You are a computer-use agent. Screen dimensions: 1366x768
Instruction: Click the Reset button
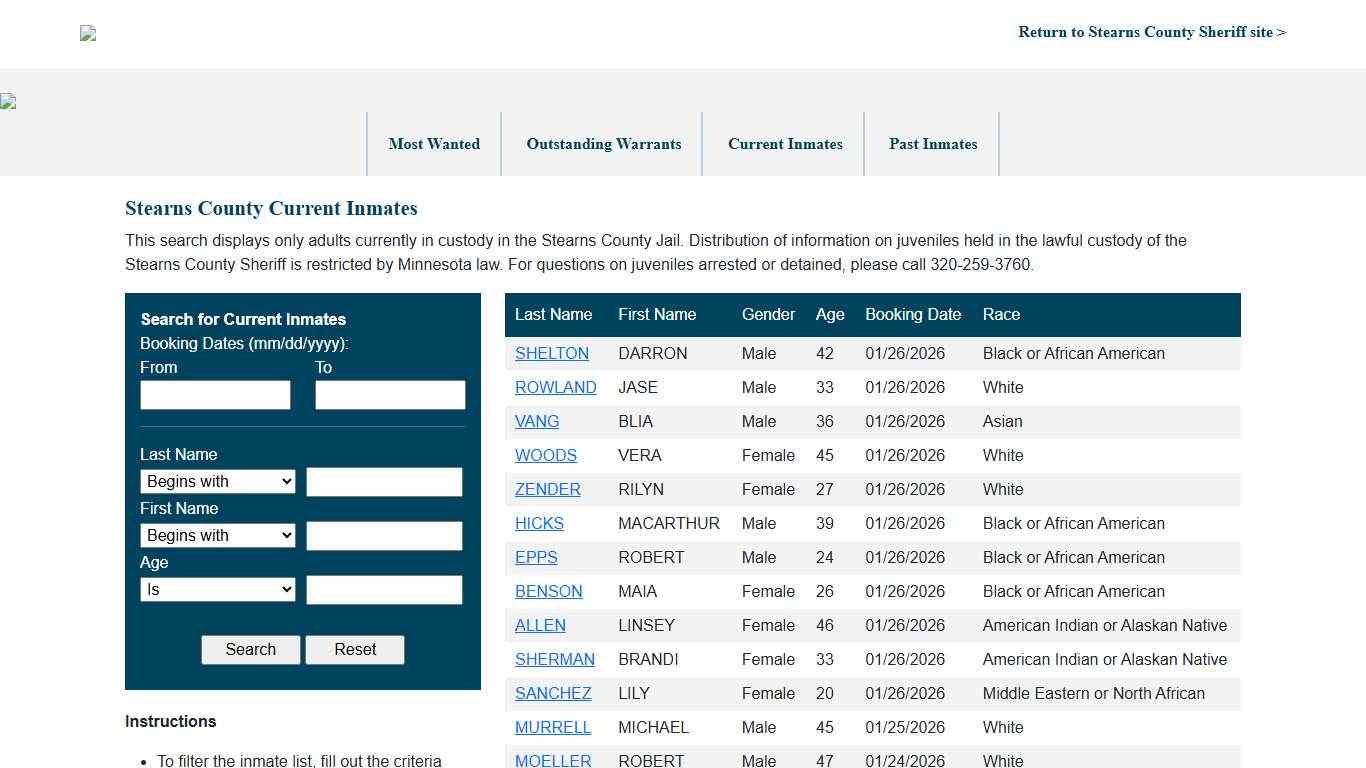354,649
